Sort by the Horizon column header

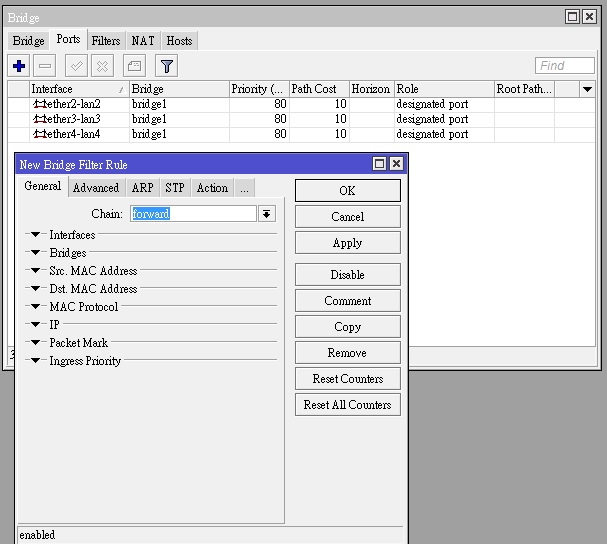click(372, 89)
